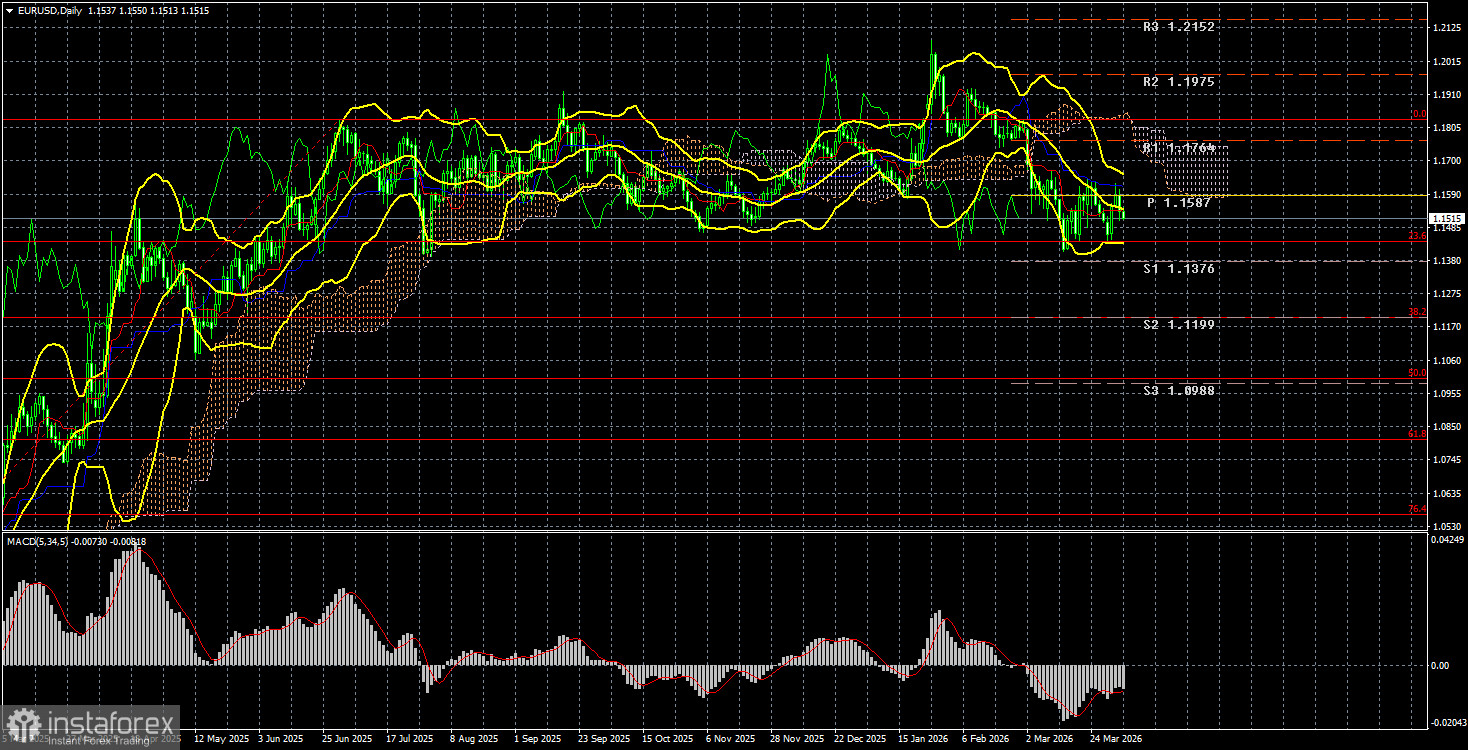Click the 0.0 Fibonacci level label
This screenshot has height=750, width=1468.
coord(1419,114)
